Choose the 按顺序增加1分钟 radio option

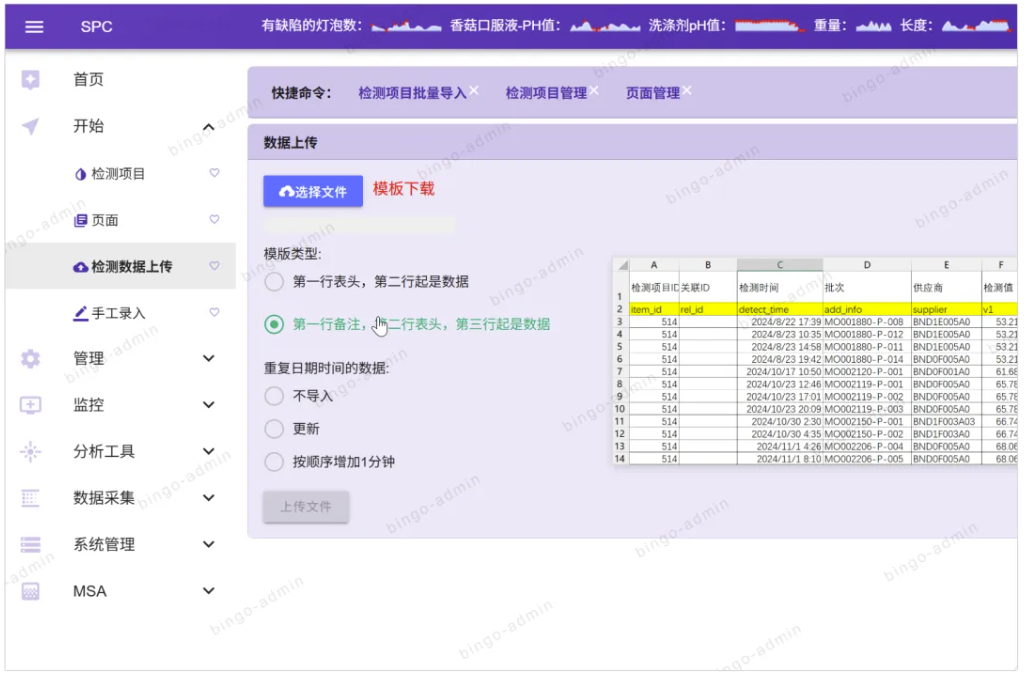pos(274,462)
